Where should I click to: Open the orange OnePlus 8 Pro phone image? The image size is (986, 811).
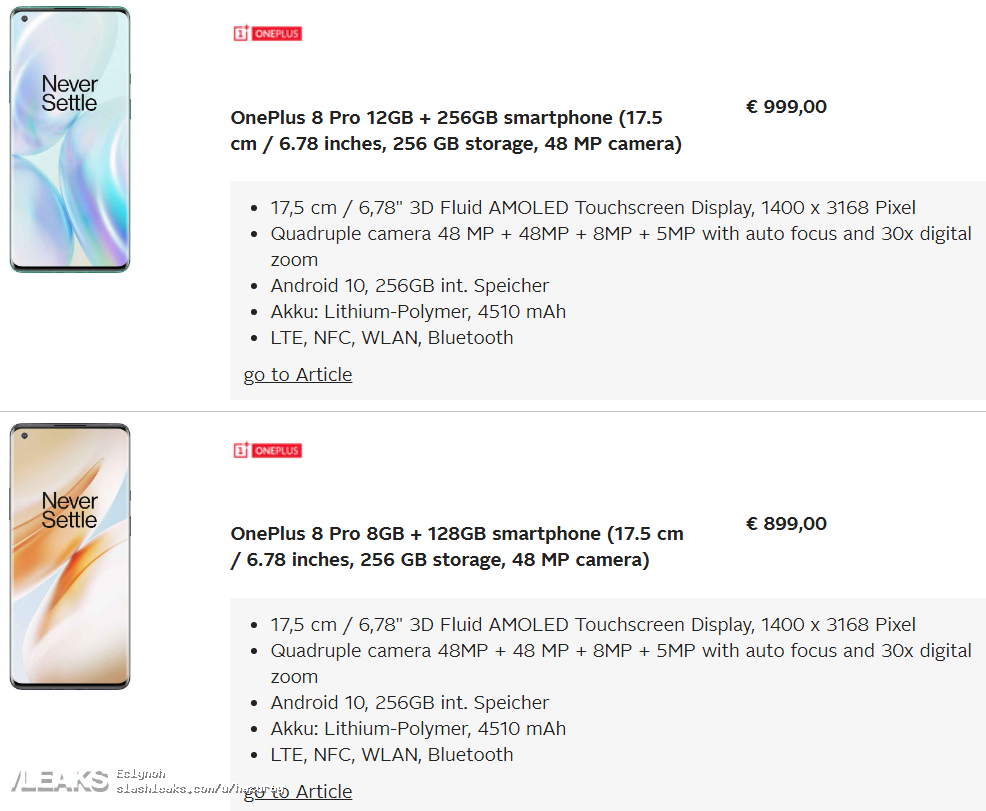(70, 556)
